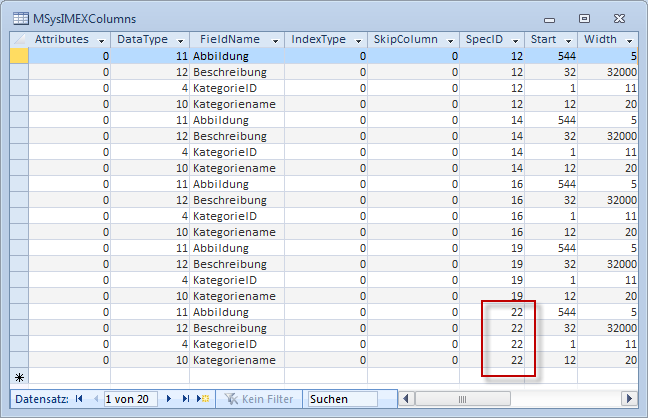This screenshot has height=418, width=648.
Task: Open the Attributes column dropdown
Action: [x=97, y=40]
